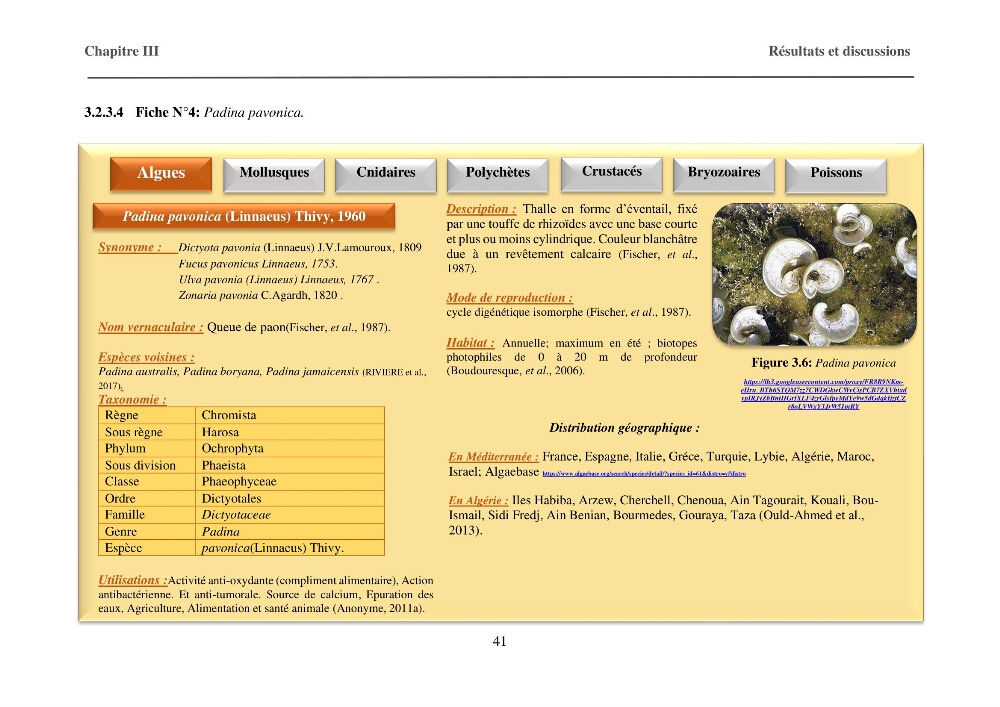The width and height of the screenshot is (1000, 707).
Task: Select the Algues category tab
Action: [161, 173]
